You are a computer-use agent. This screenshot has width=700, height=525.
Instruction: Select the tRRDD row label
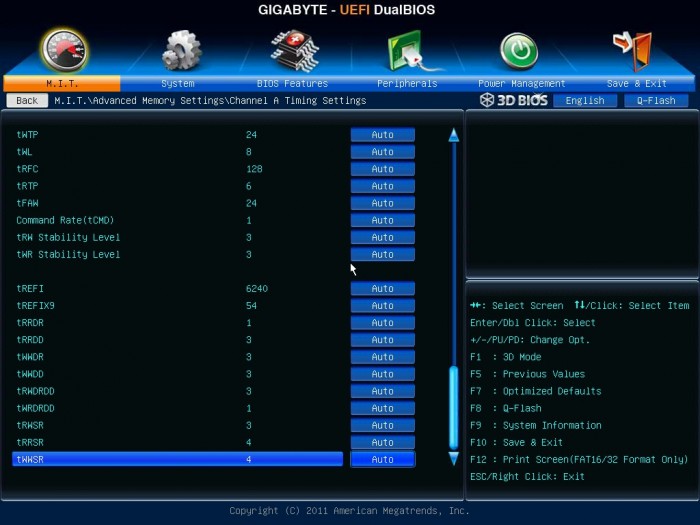(x=30, y=340)
